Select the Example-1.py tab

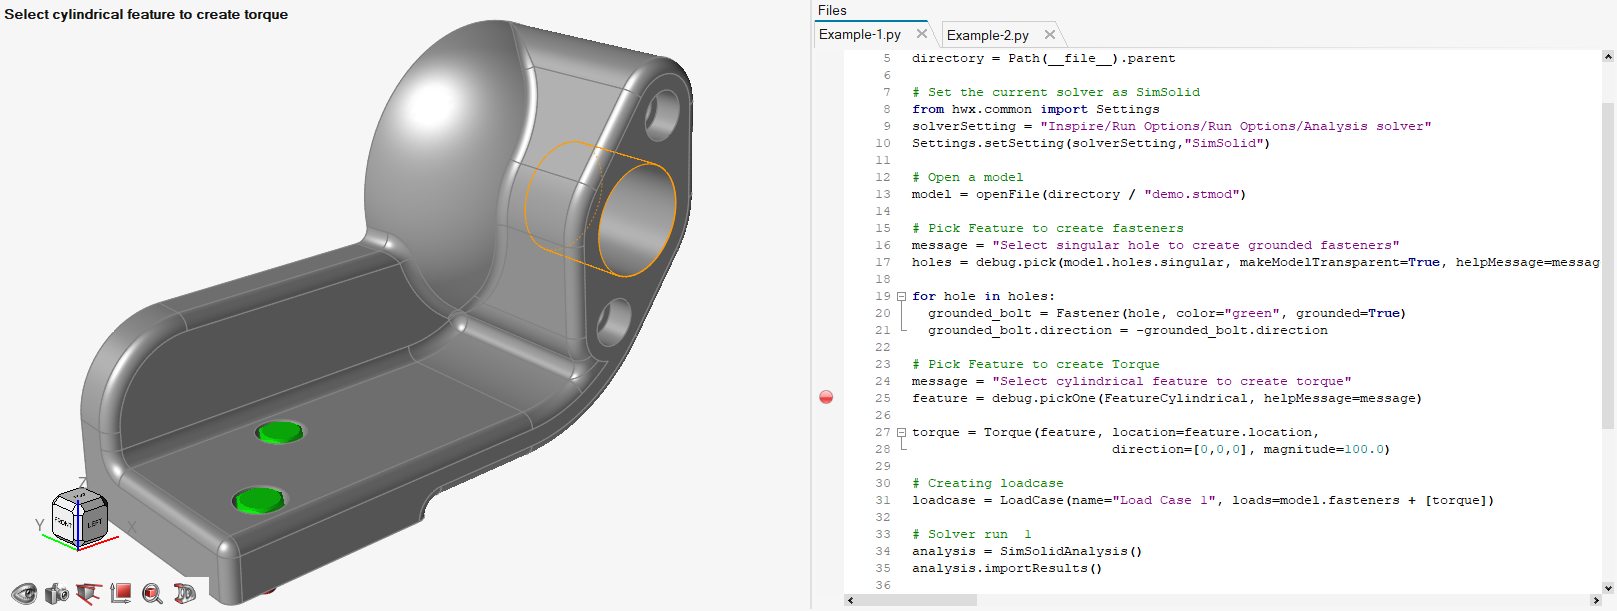860,34
